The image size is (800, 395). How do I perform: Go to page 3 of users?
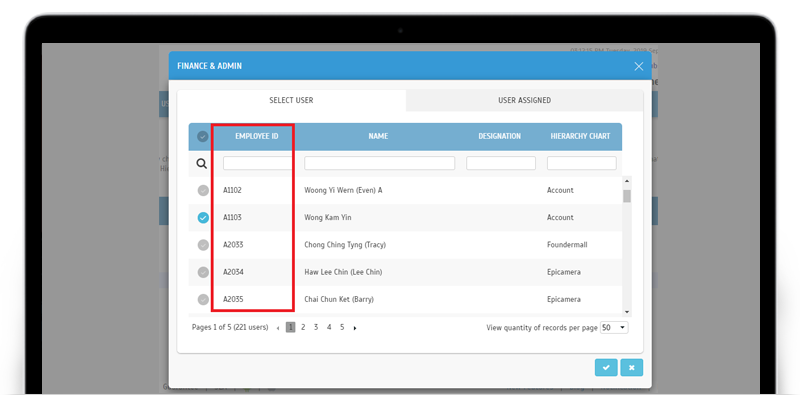coord(316,328)
